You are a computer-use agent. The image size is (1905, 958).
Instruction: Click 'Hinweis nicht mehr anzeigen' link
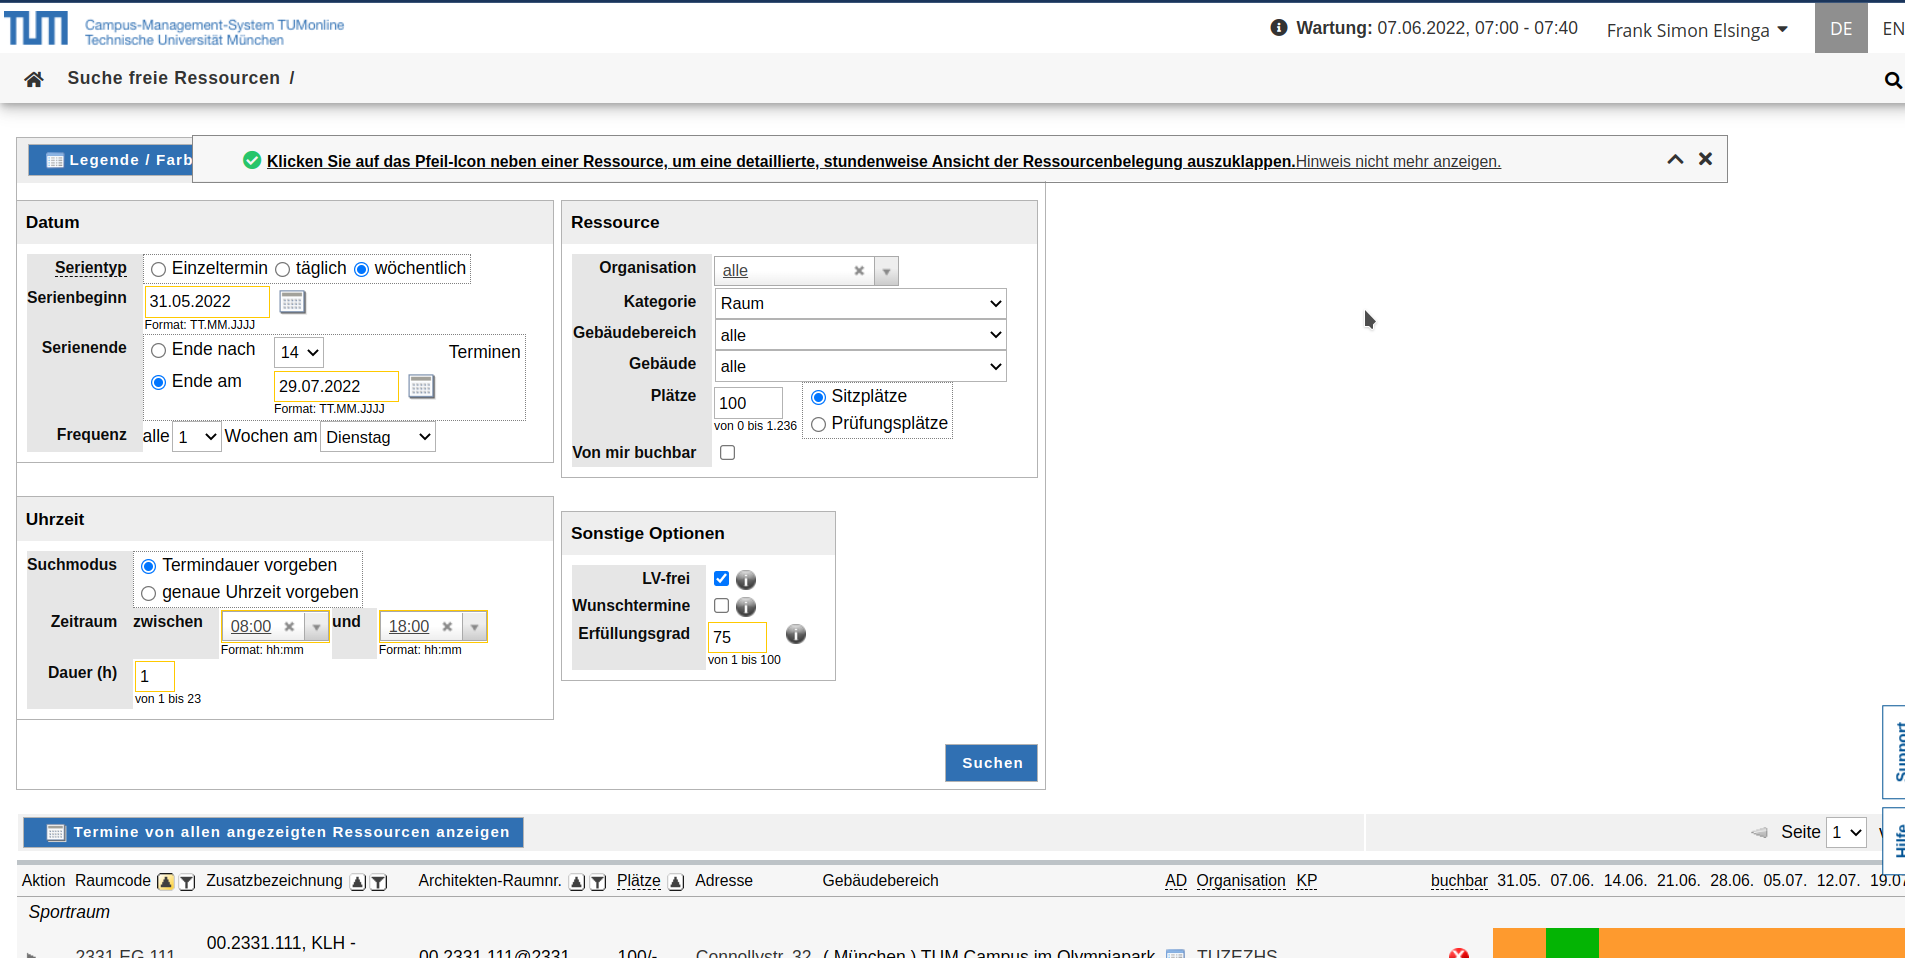1398,161
